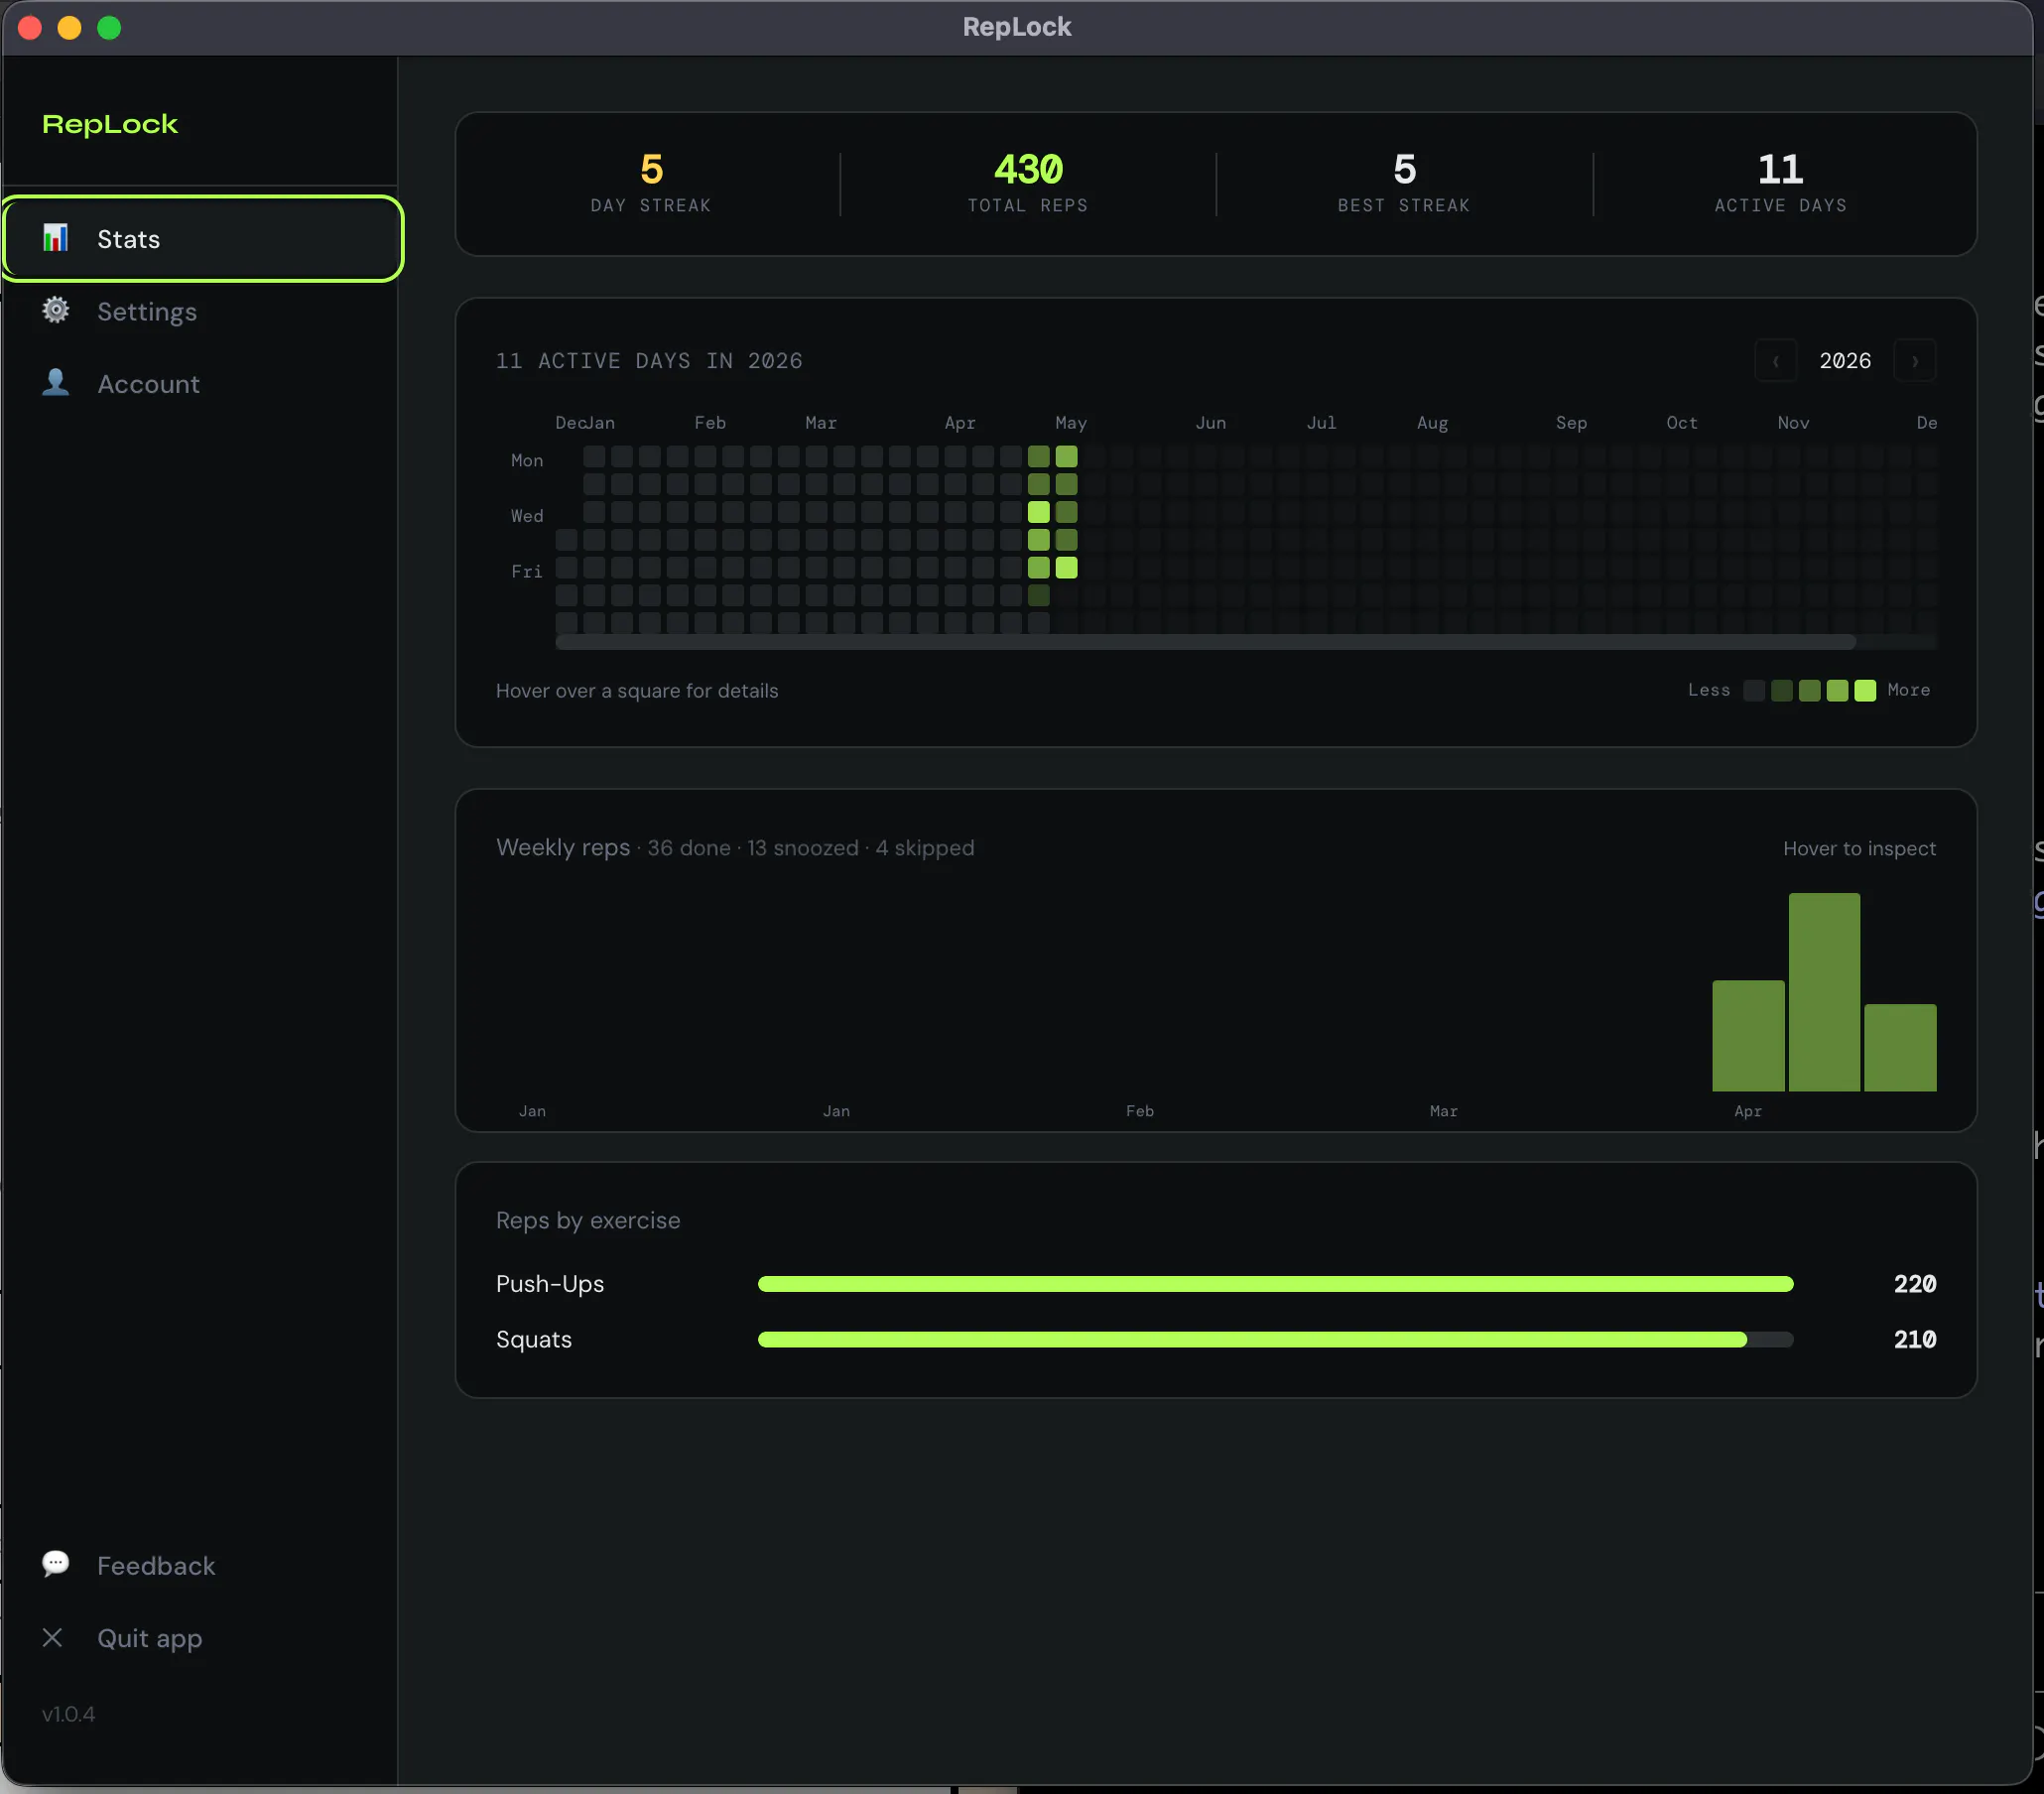
Task: Click 'Hover over a square for details'
Action: click(637, 691)
